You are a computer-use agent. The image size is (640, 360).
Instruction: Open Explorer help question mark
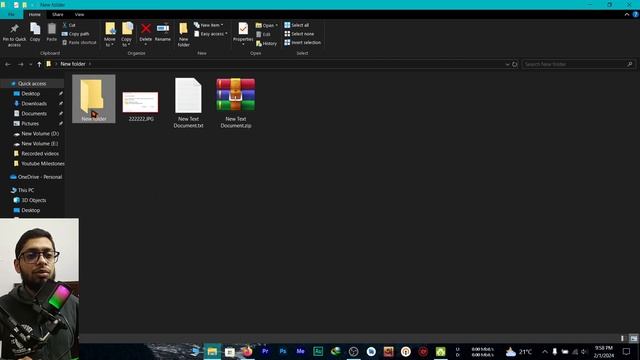[x=636, y=14]
